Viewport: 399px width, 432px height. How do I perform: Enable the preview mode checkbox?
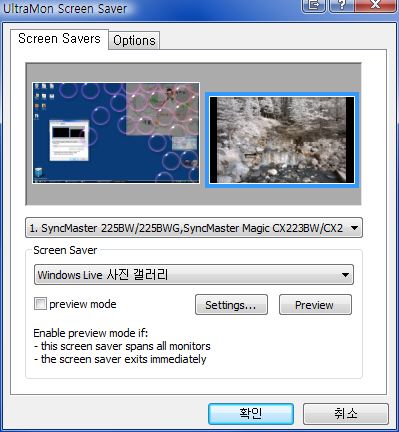point(40,304)
